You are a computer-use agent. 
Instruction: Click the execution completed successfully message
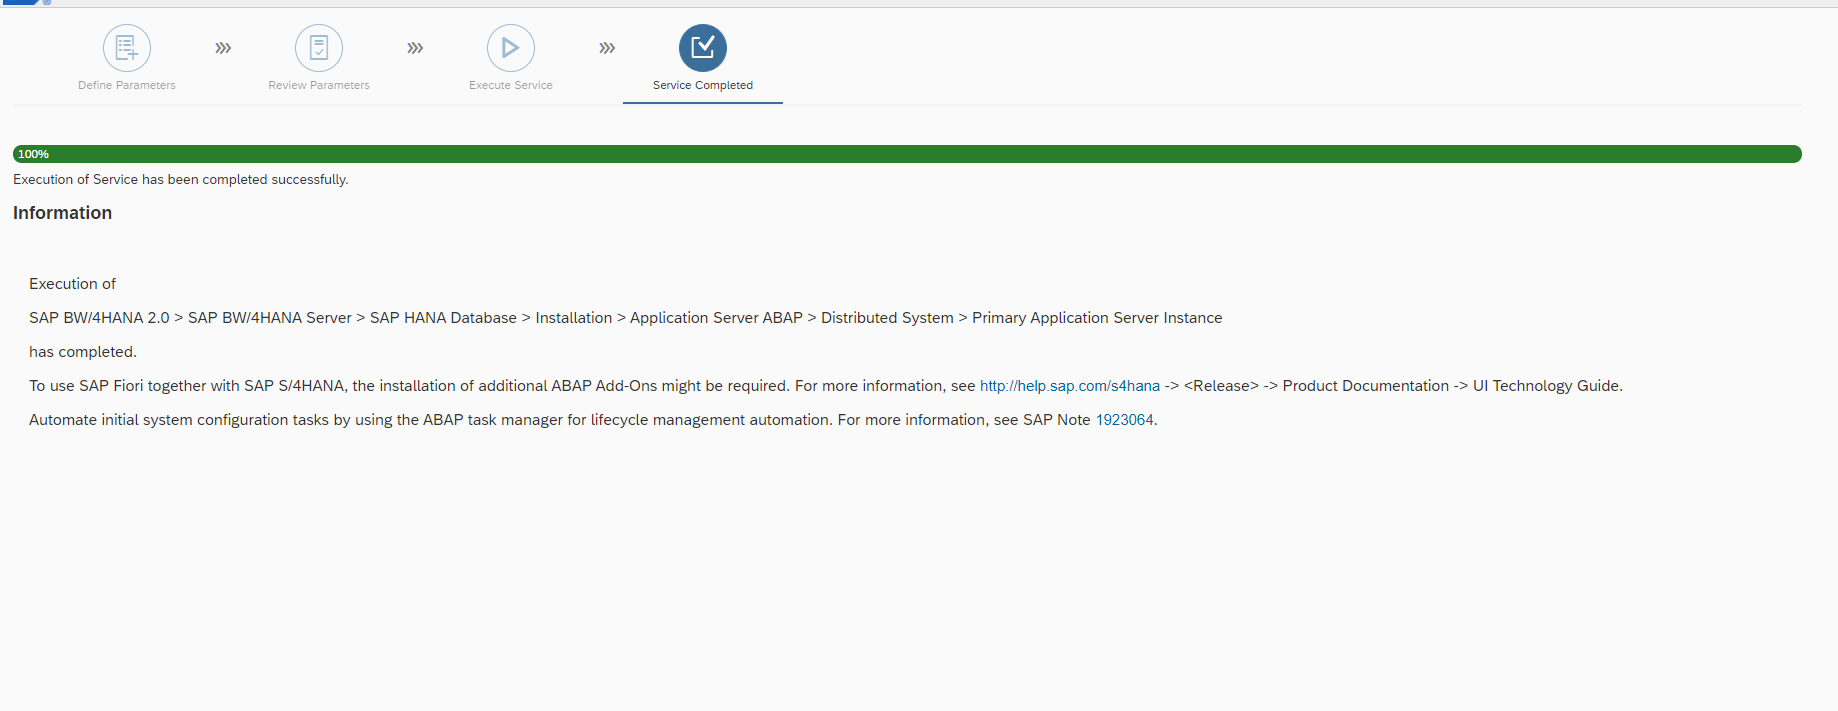coord(181,180)
